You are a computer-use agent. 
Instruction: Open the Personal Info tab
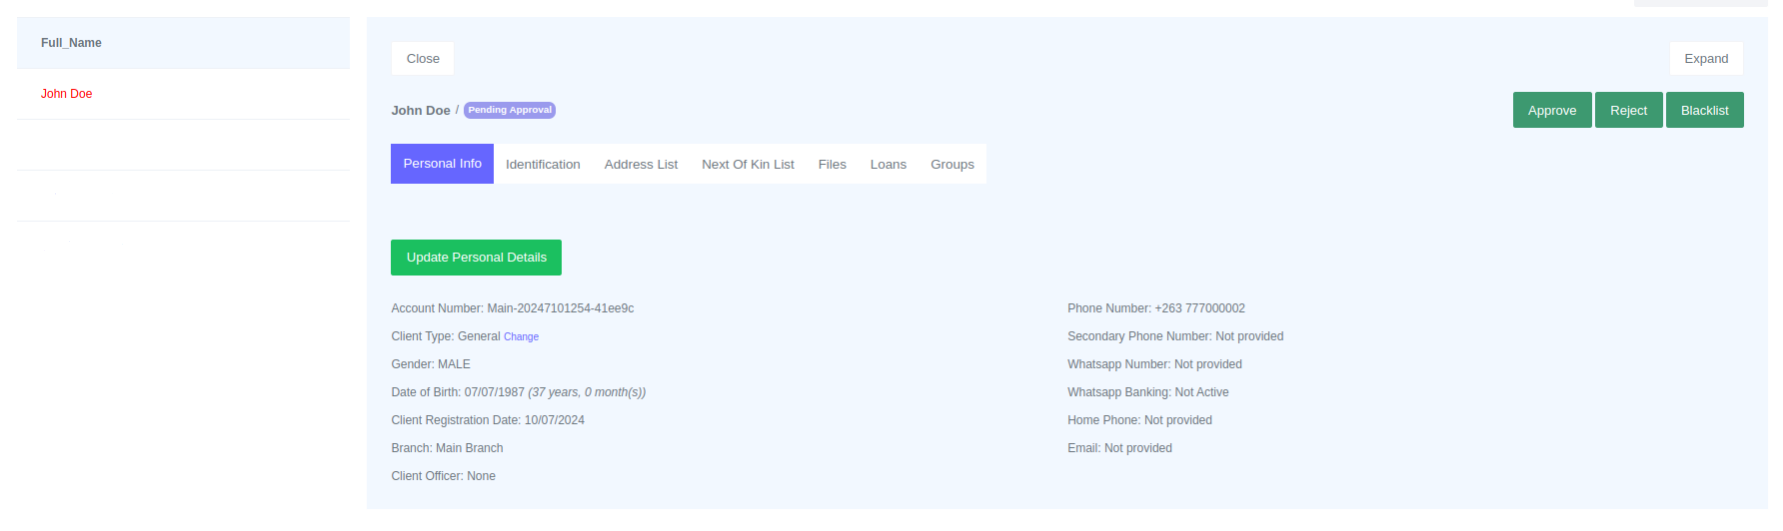tap(442, 164)
